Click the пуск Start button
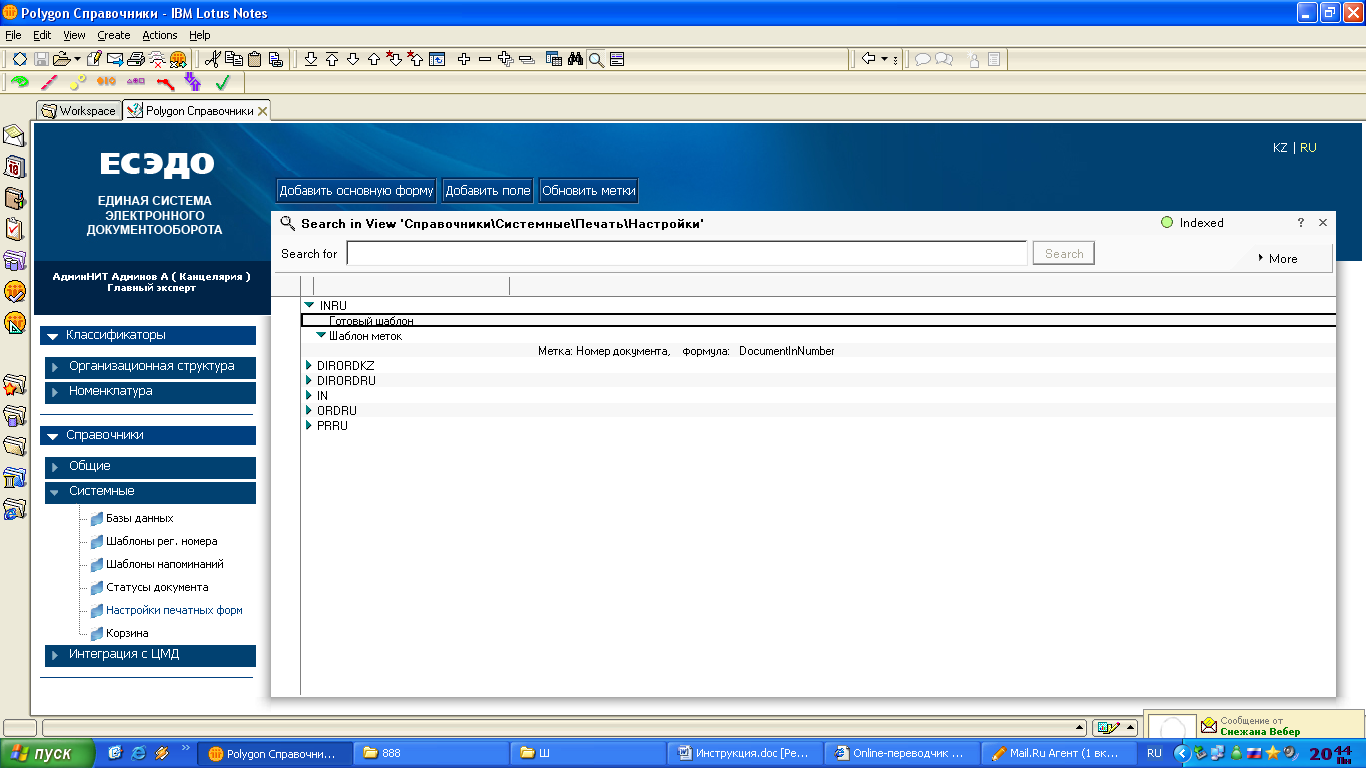This screenshot has width=1366, height=768. 48,753
